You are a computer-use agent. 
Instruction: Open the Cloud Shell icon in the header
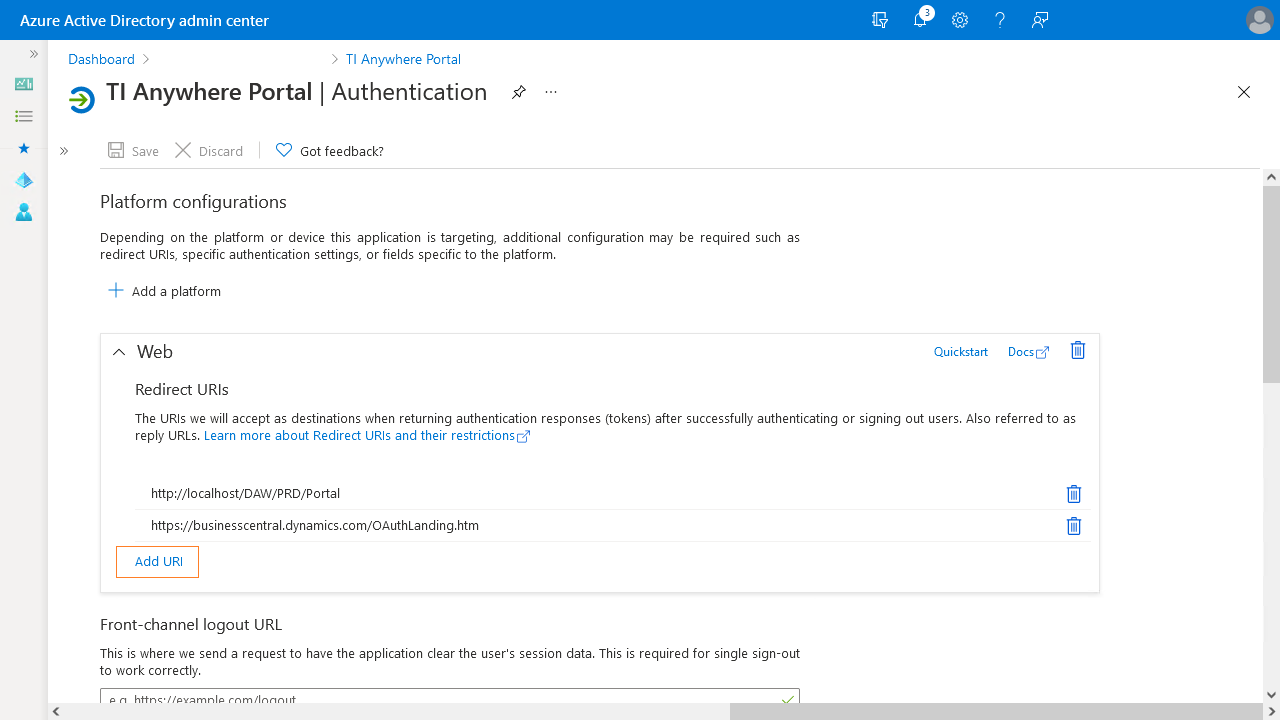880,20
